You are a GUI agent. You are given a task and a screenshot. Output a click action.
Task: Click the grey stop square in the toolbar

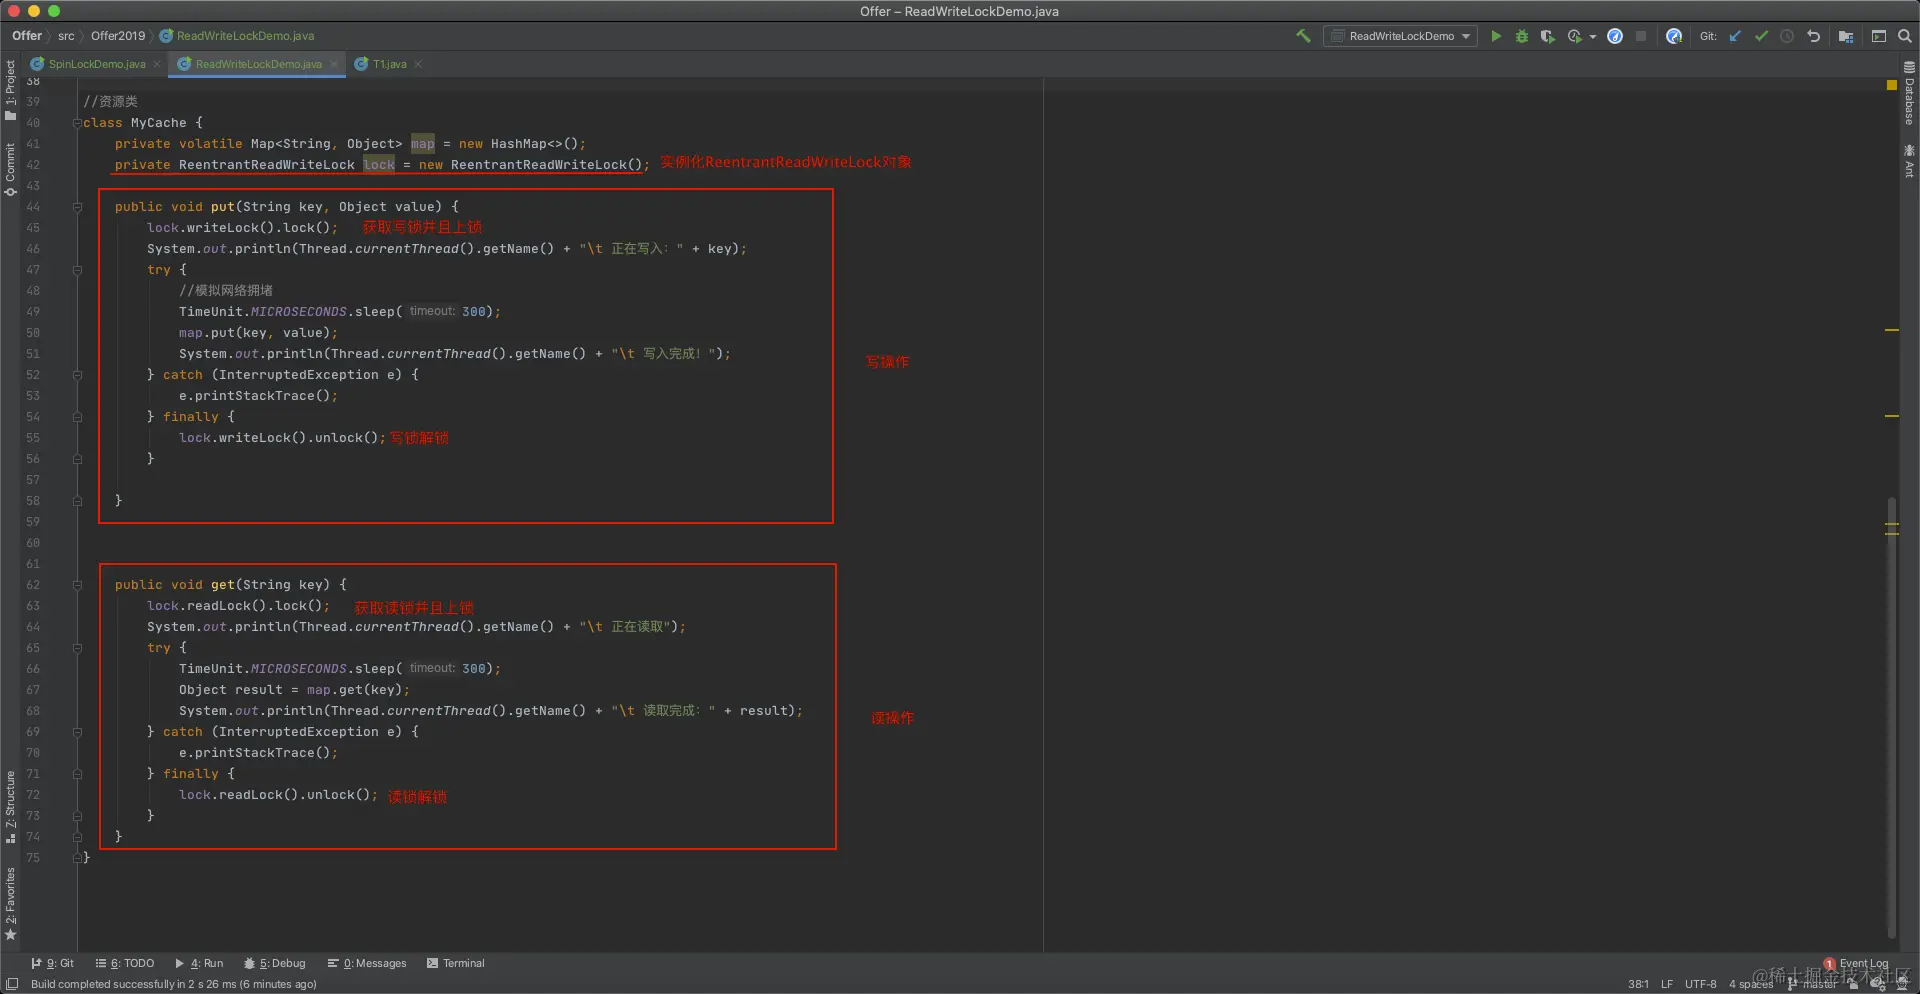point(1641,36)
